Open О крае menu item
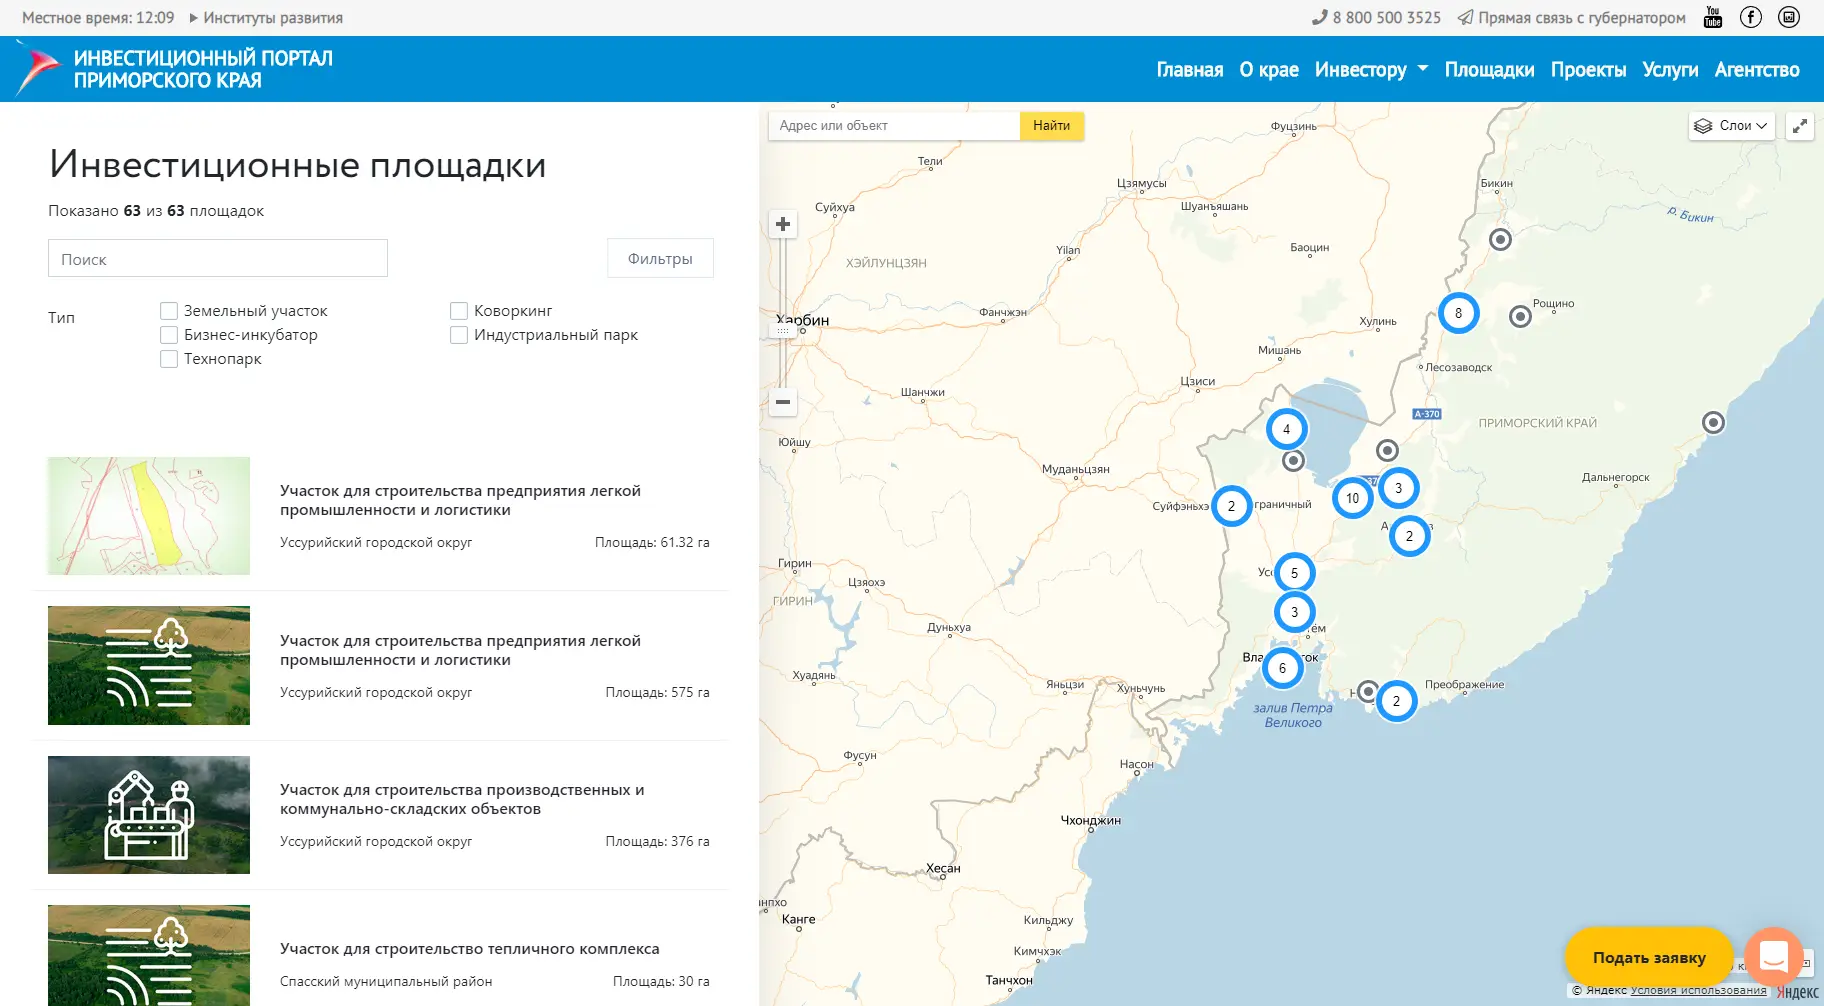 click(x=1269, y=70)
